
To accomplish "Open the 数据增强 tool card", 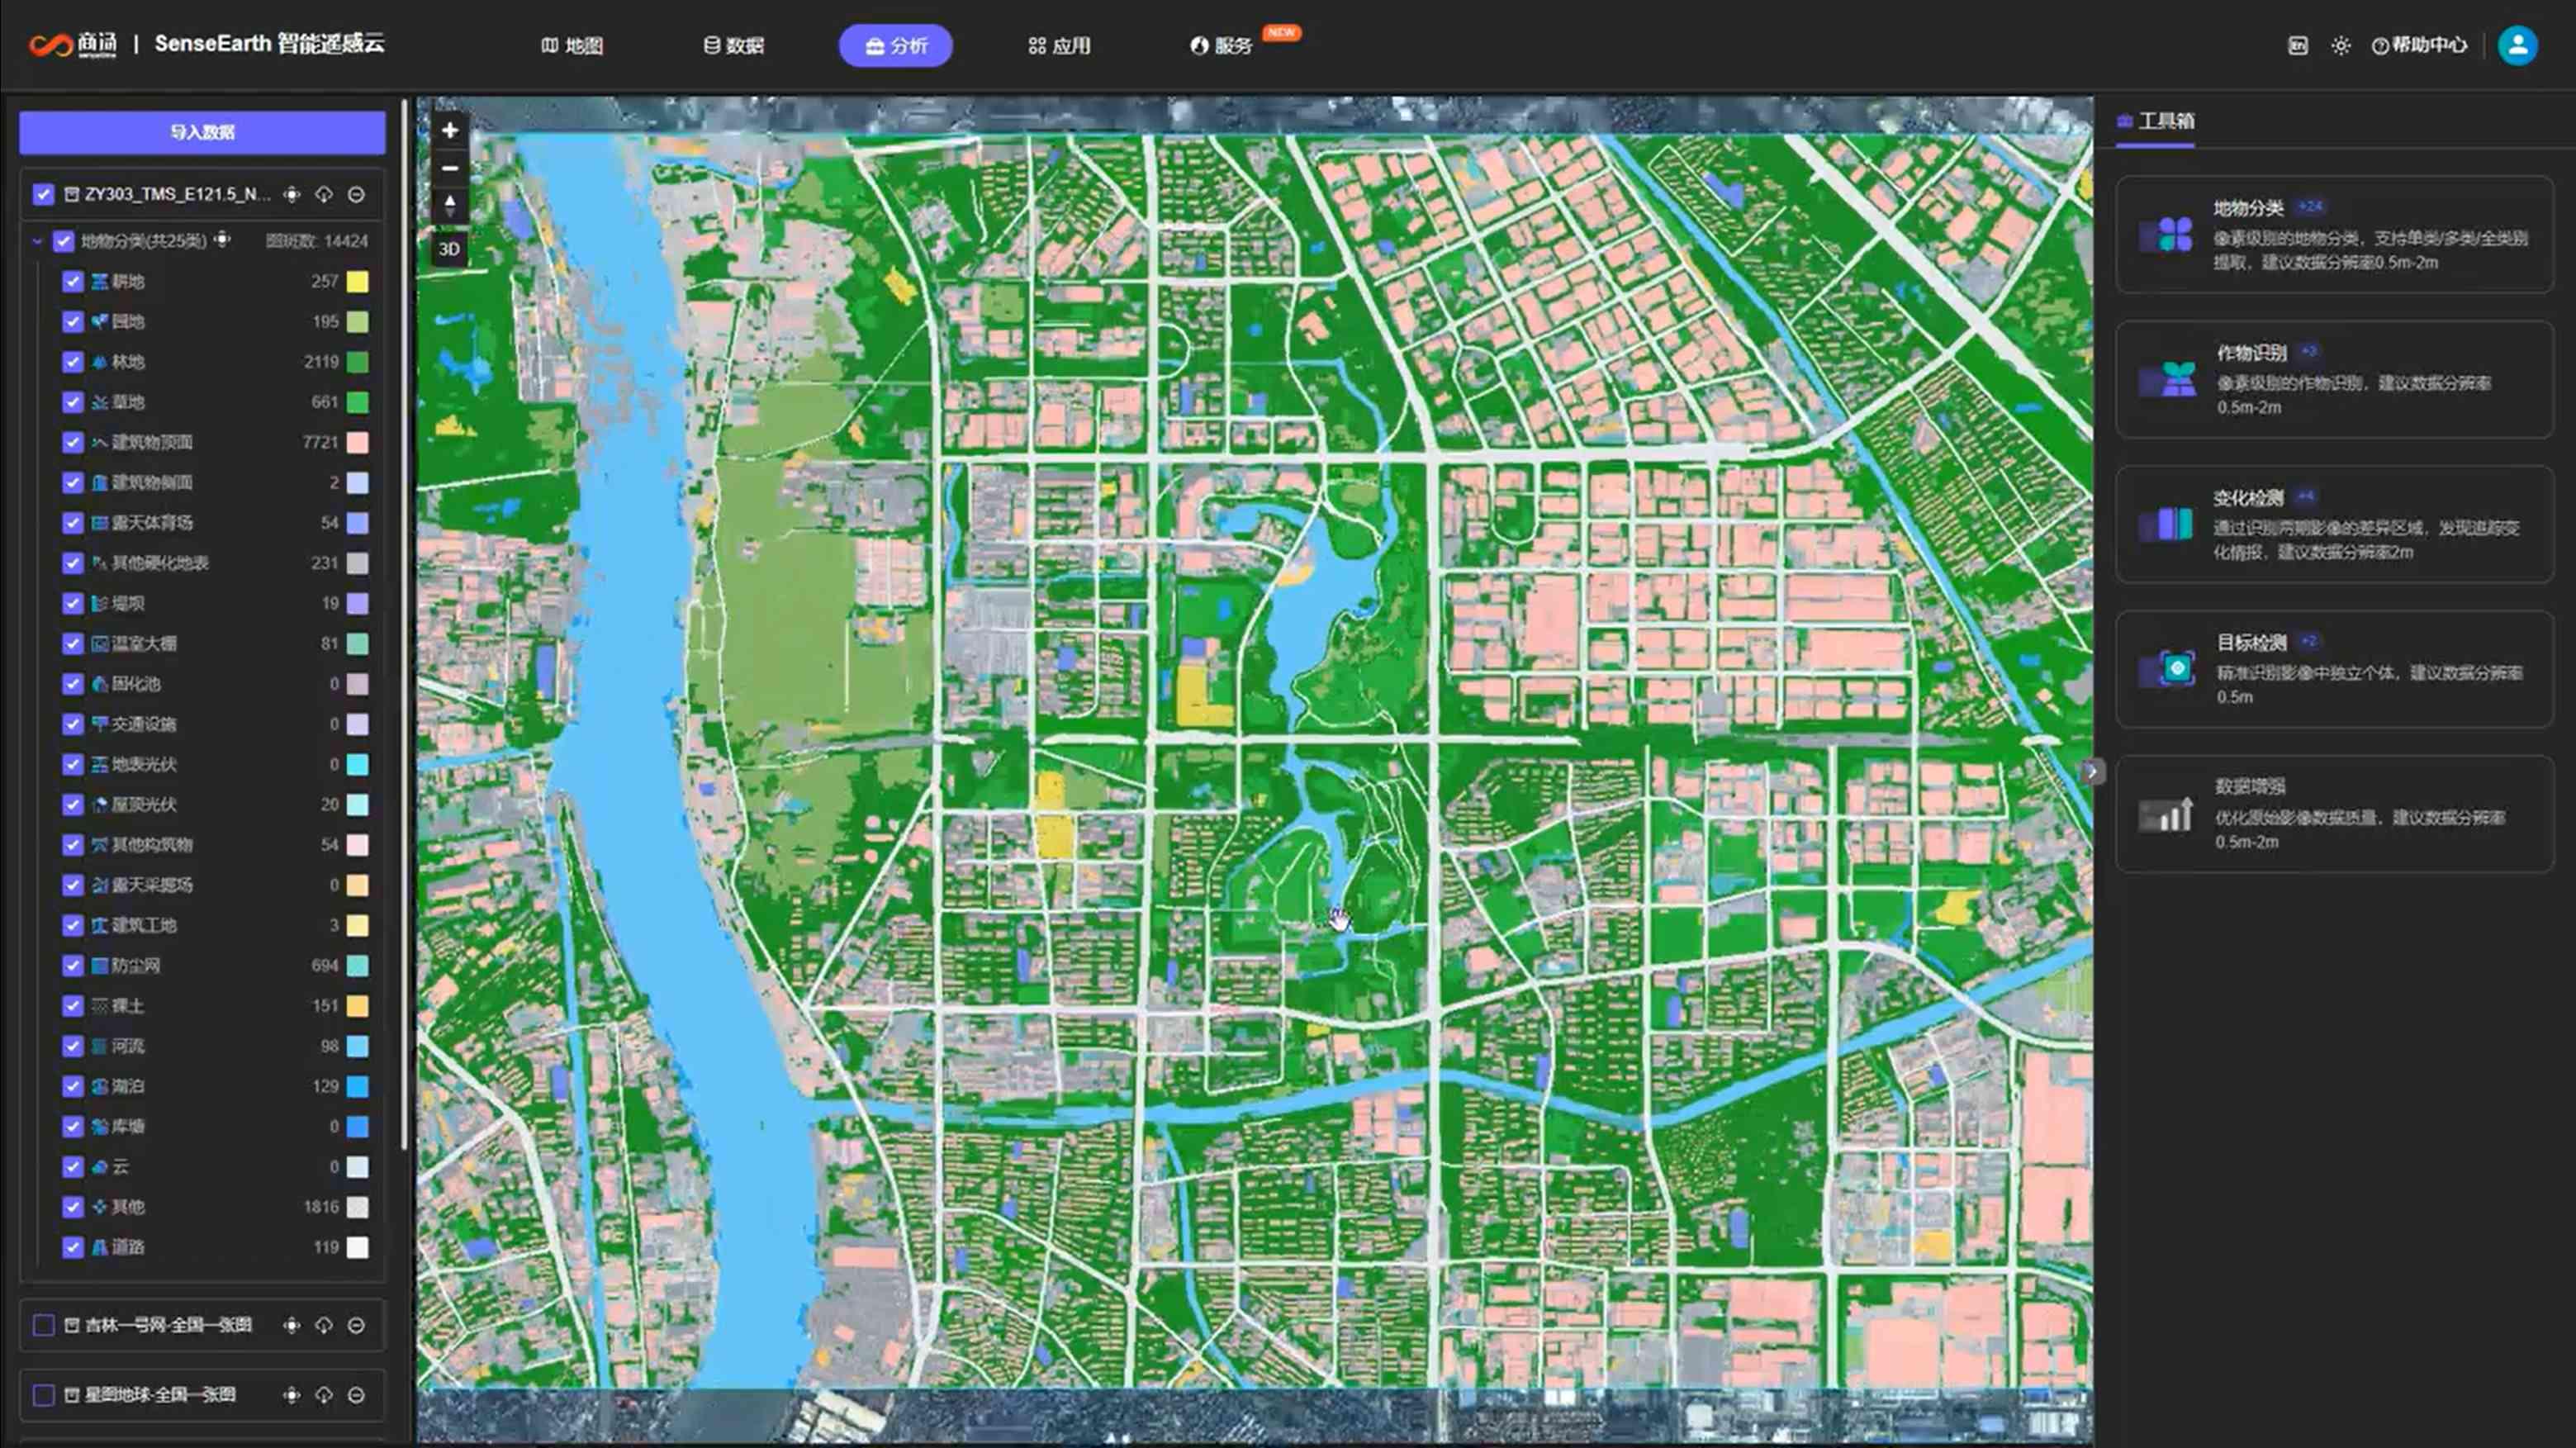I will pos(2334,814).
